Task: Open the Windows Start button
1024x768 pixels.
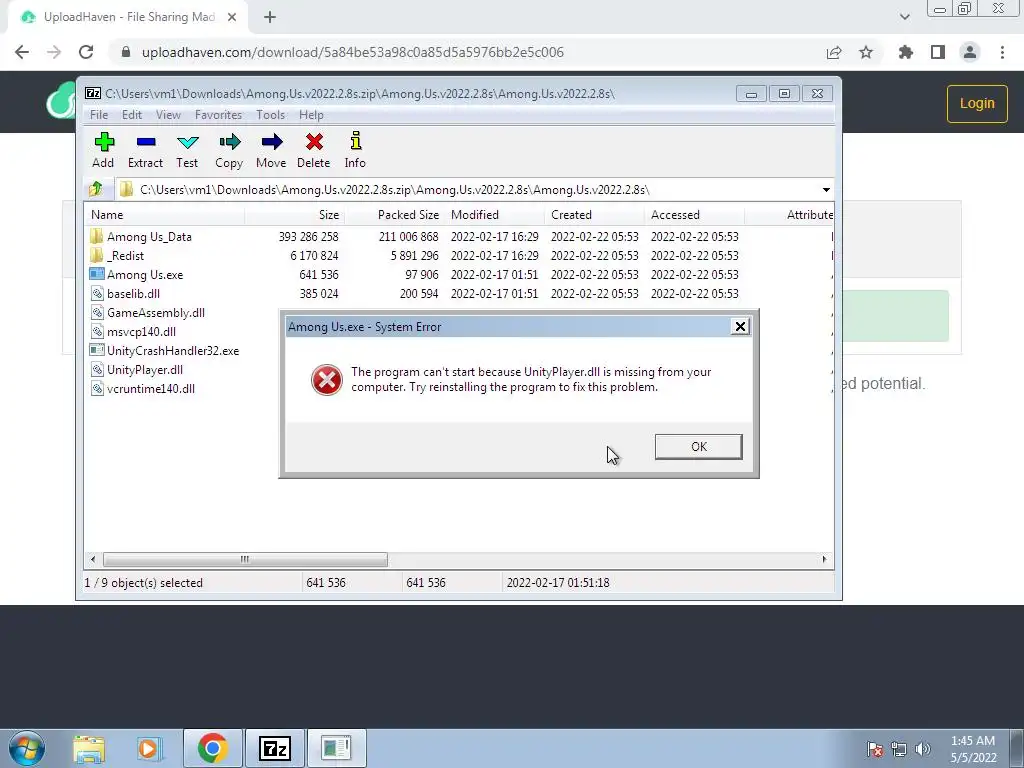Action: pyautogui.click(x=27, y=748)
